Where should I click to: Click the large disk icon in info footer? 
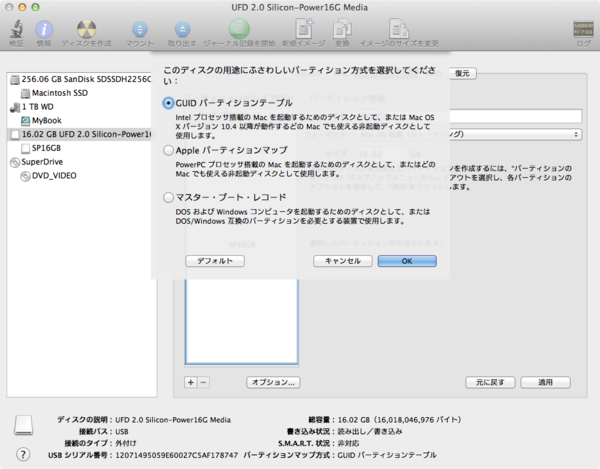point(24,425)
